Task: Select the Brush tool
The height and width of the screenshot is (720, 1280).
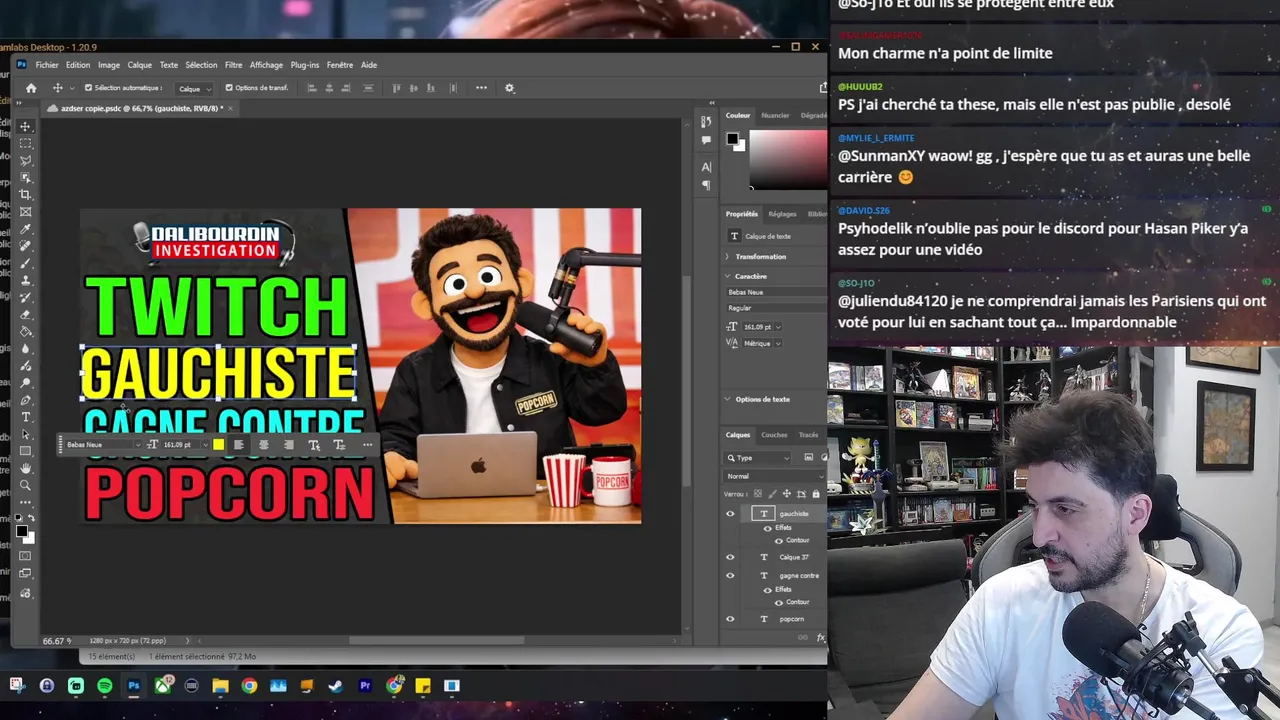Action: [26, 263]
